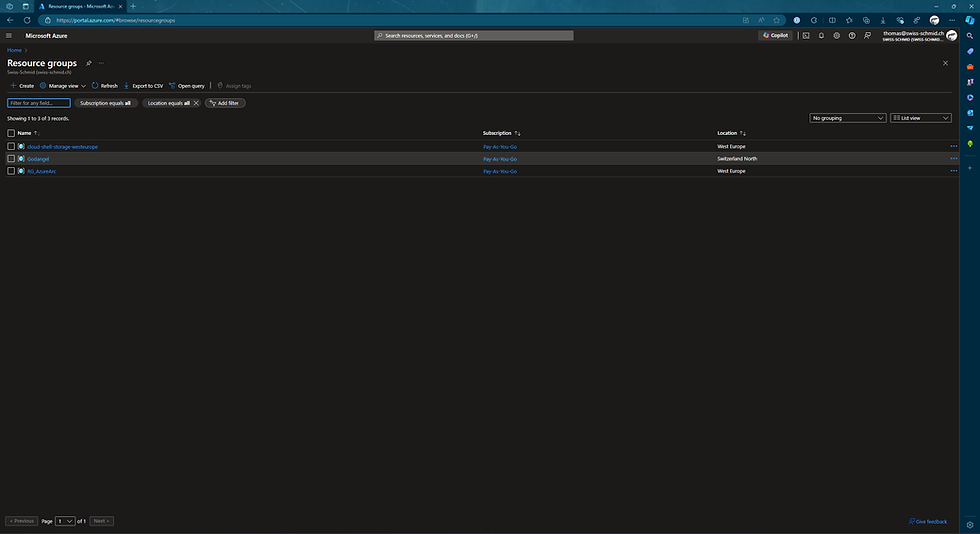The width and height of the screenshot is (980, 534).
Task: Click the Microsoft Azure logo text
Action: 46,36
